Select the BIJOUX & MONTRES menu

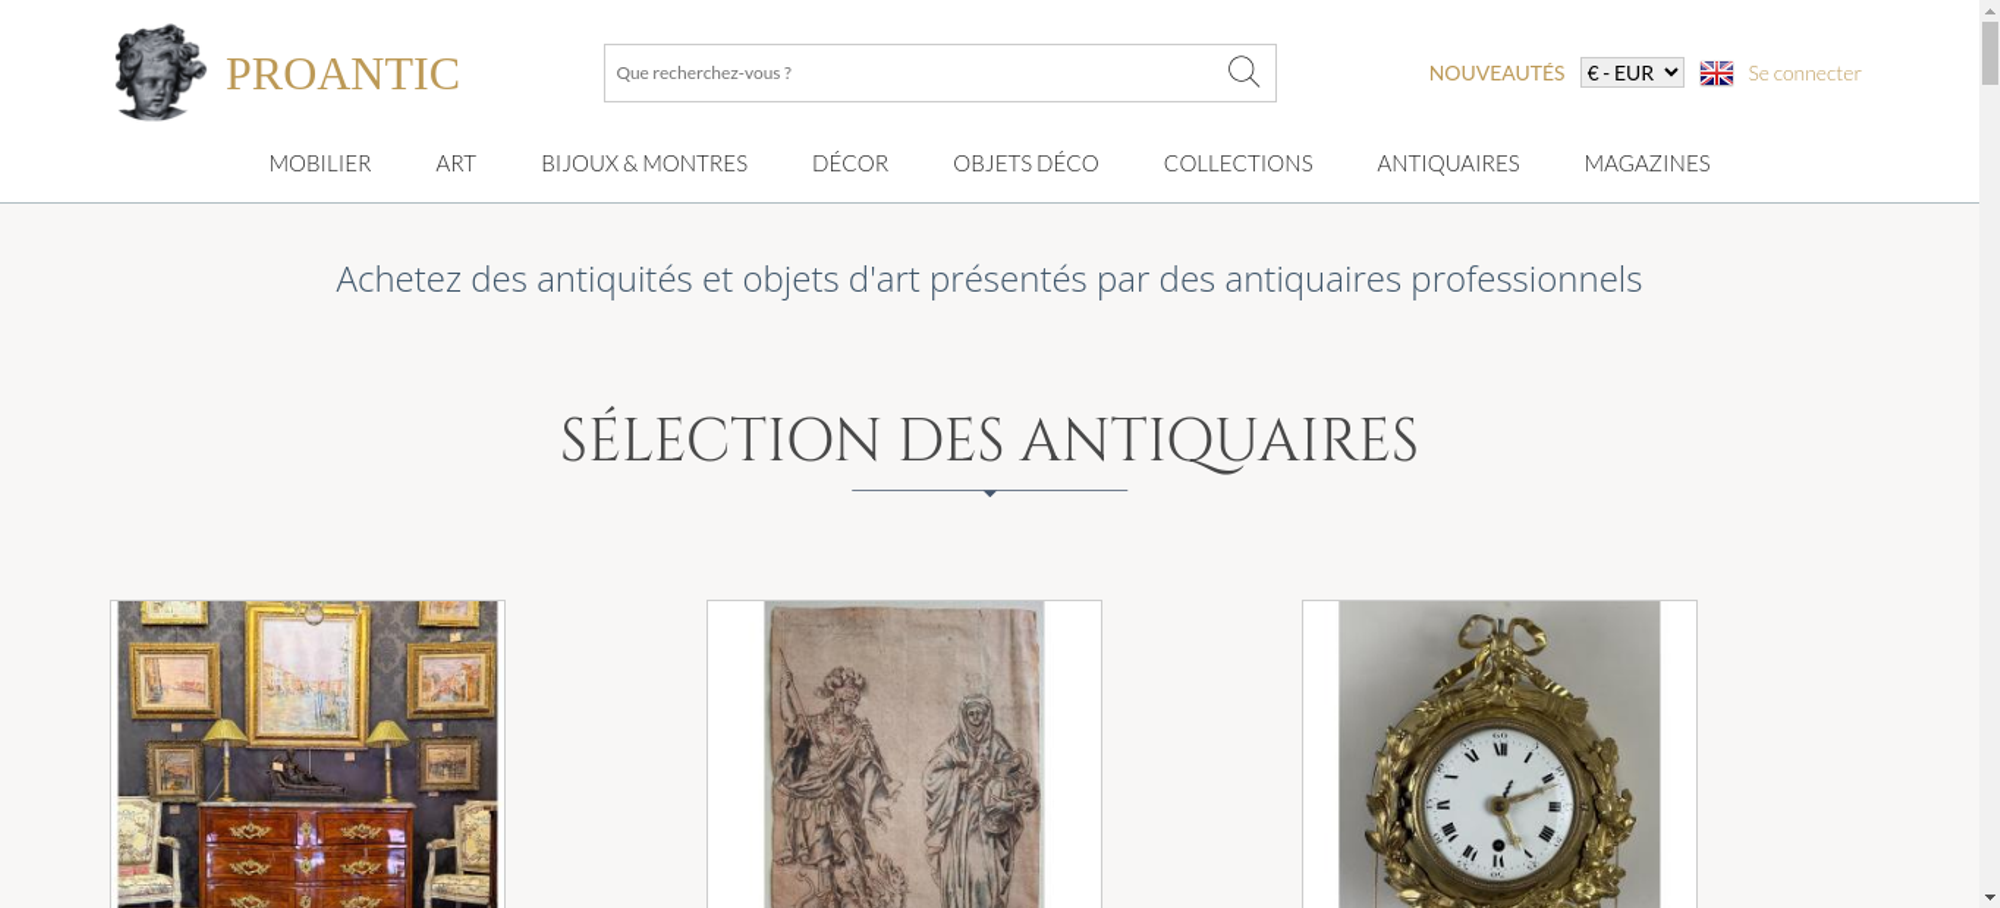pos(644,163)
